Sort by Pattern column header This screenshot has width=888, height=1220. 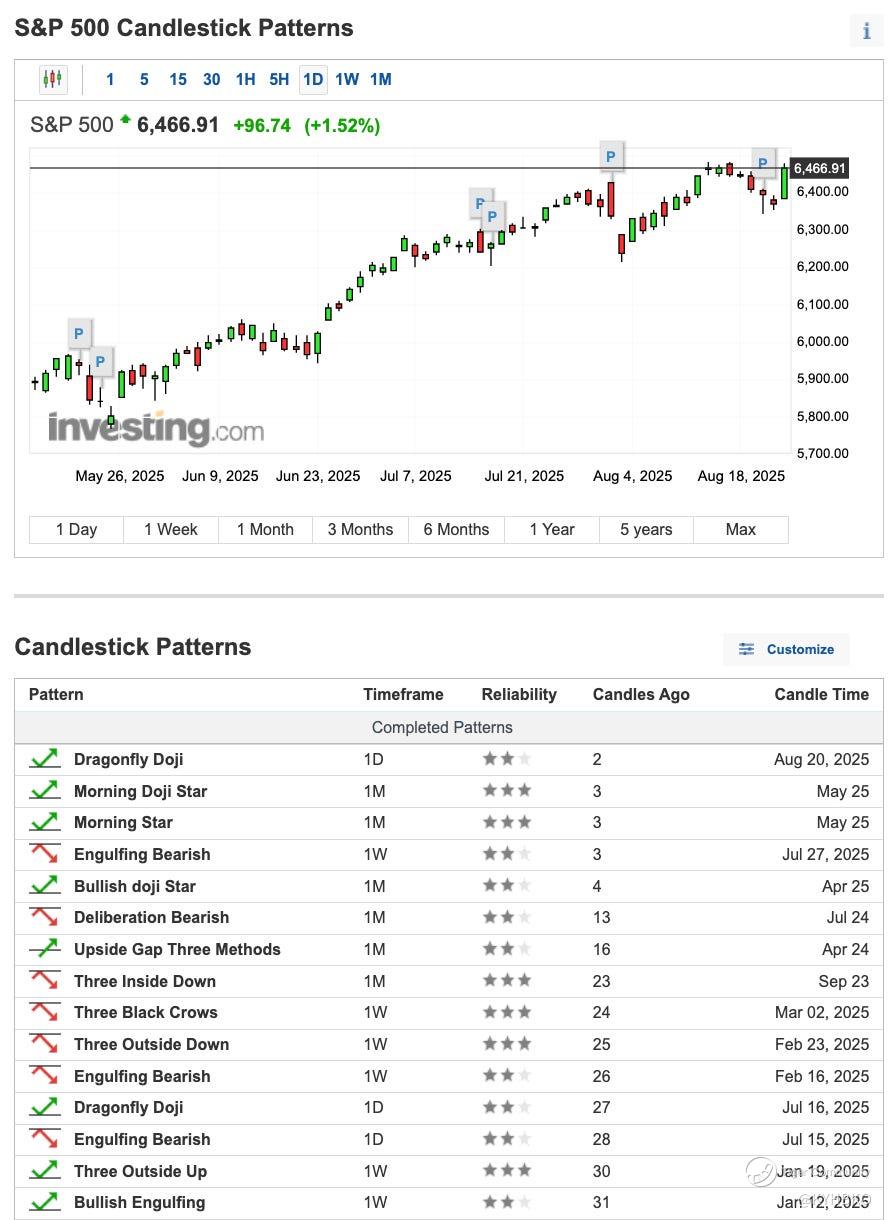(56, 694)
